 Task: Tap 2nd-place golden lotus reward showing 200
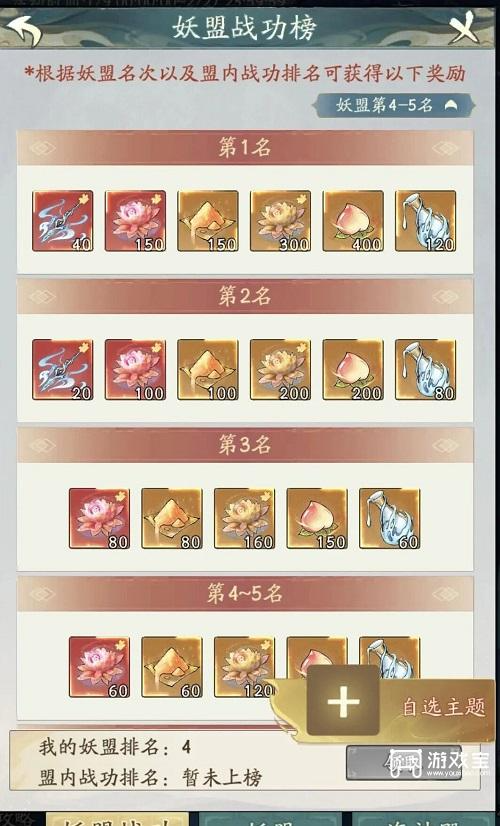[281, 370]
